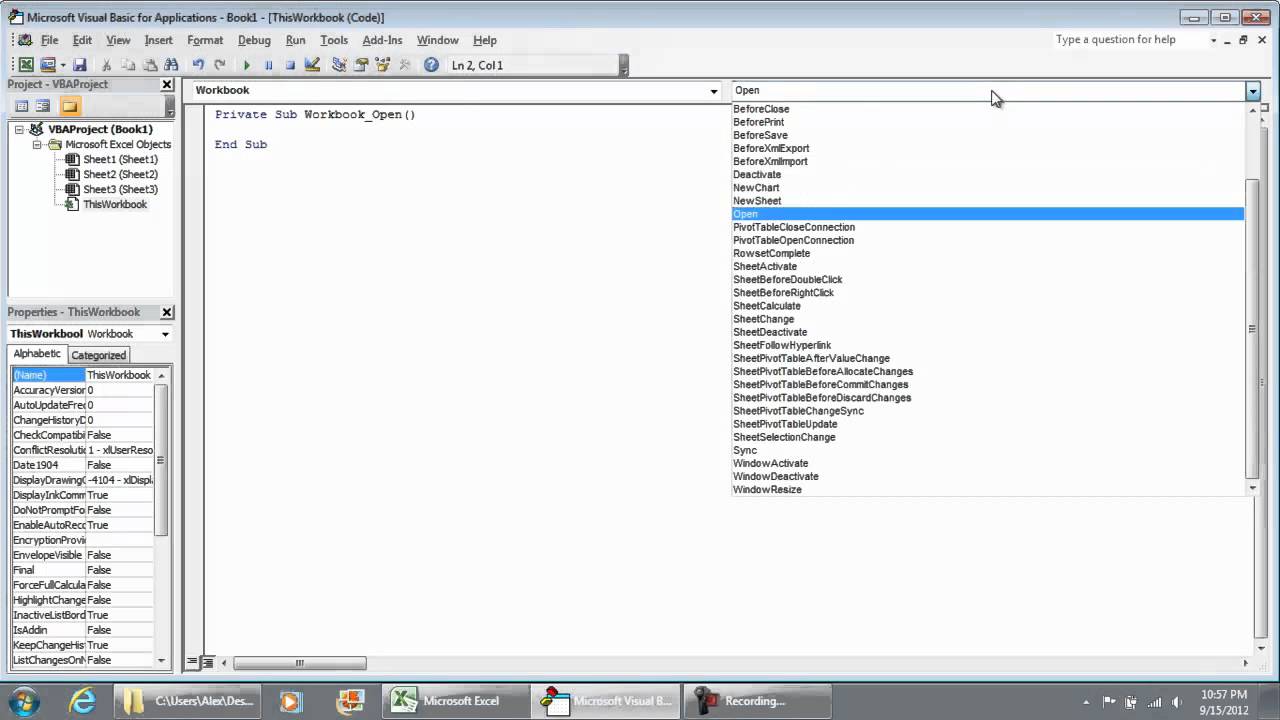The image size is (1280, 720).
Task: Click the Recording taskbar button
Action: (759, 701)
